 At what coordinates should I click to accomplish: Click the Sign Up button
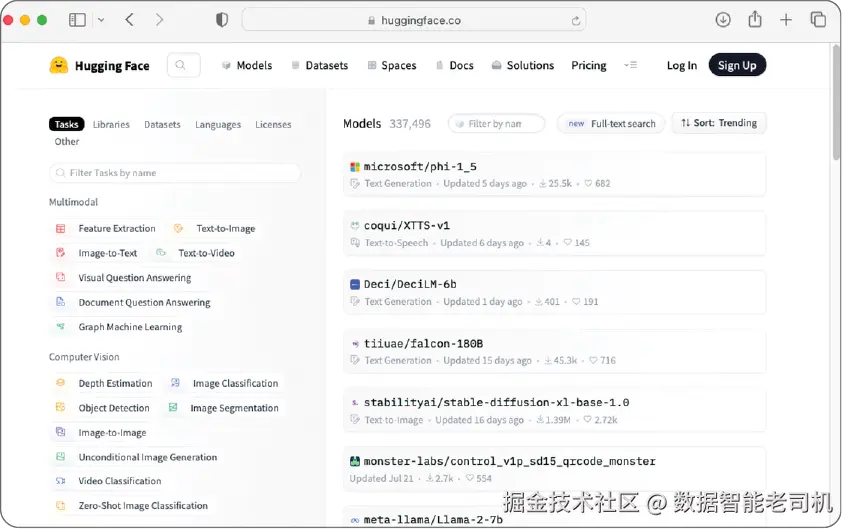pyautogui.click(x=737, y=65)
